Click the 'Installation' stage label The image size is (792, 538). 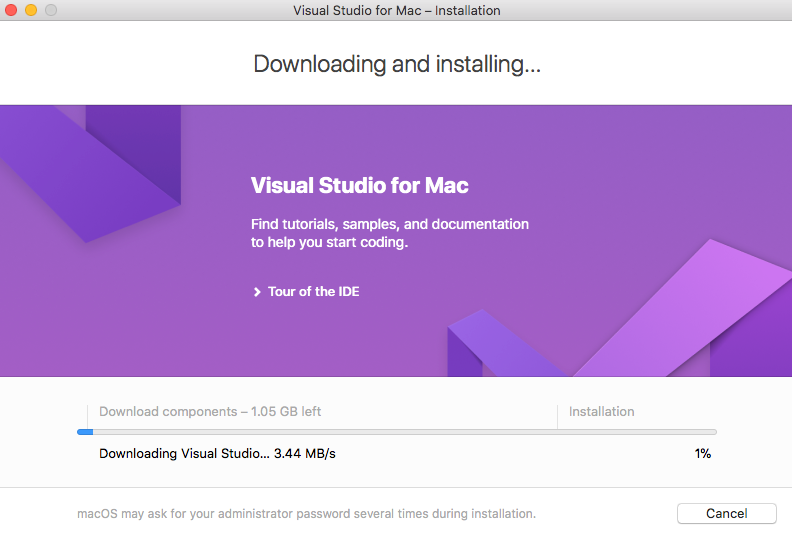(602, 411)
